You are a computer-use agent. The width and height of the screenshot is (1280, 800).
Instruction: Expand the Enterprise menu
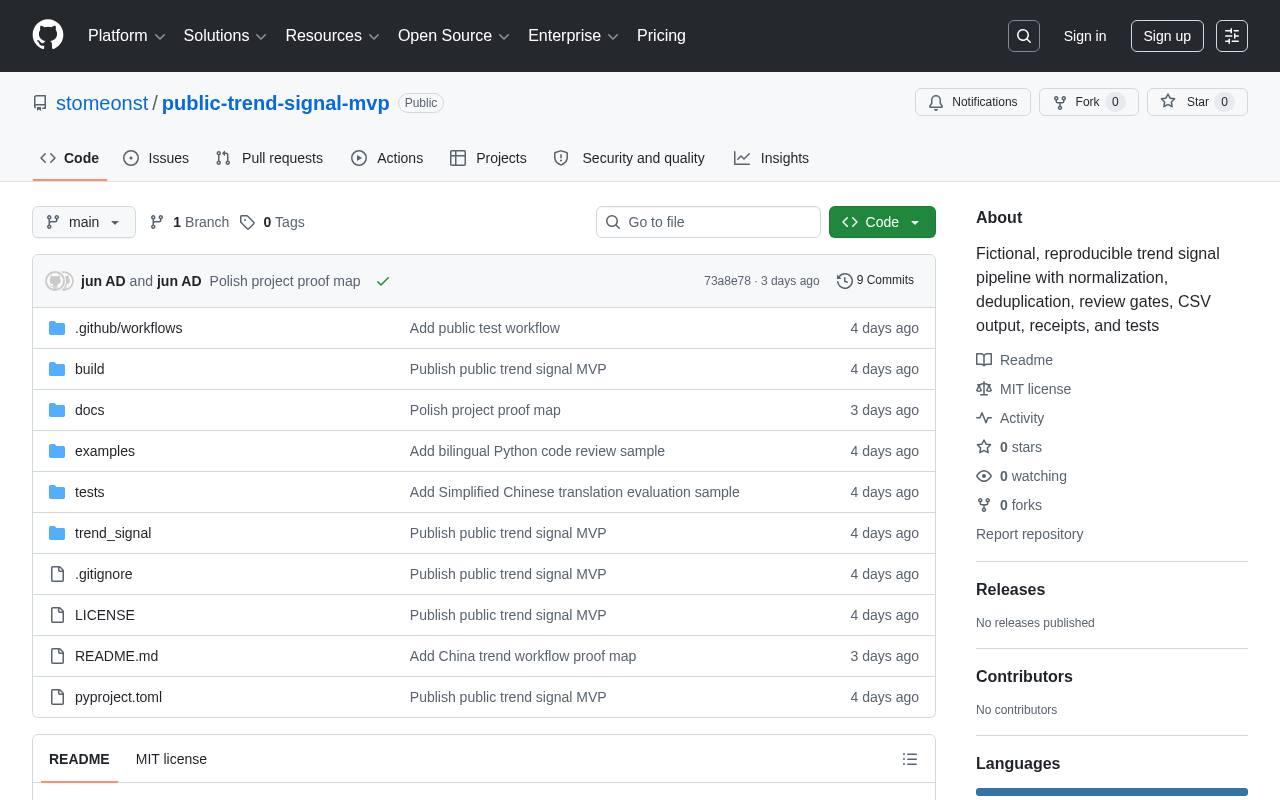pyautogui.click(x=573, y=36)
